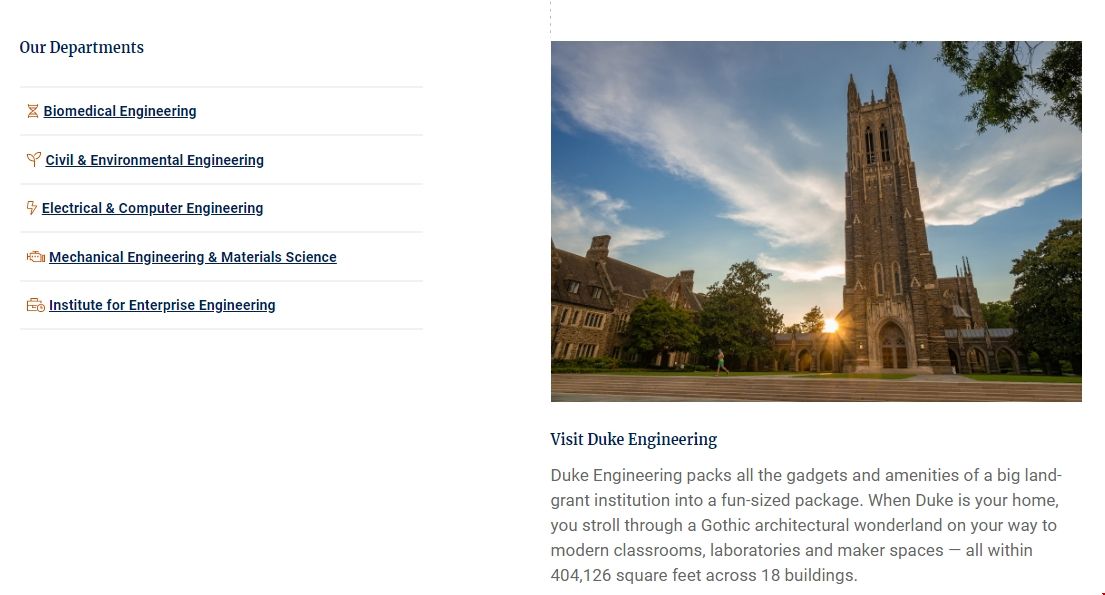Open the Biomedical Engineering department link
This screenshot has height=595, width=1105.
(x=120, y=111)
